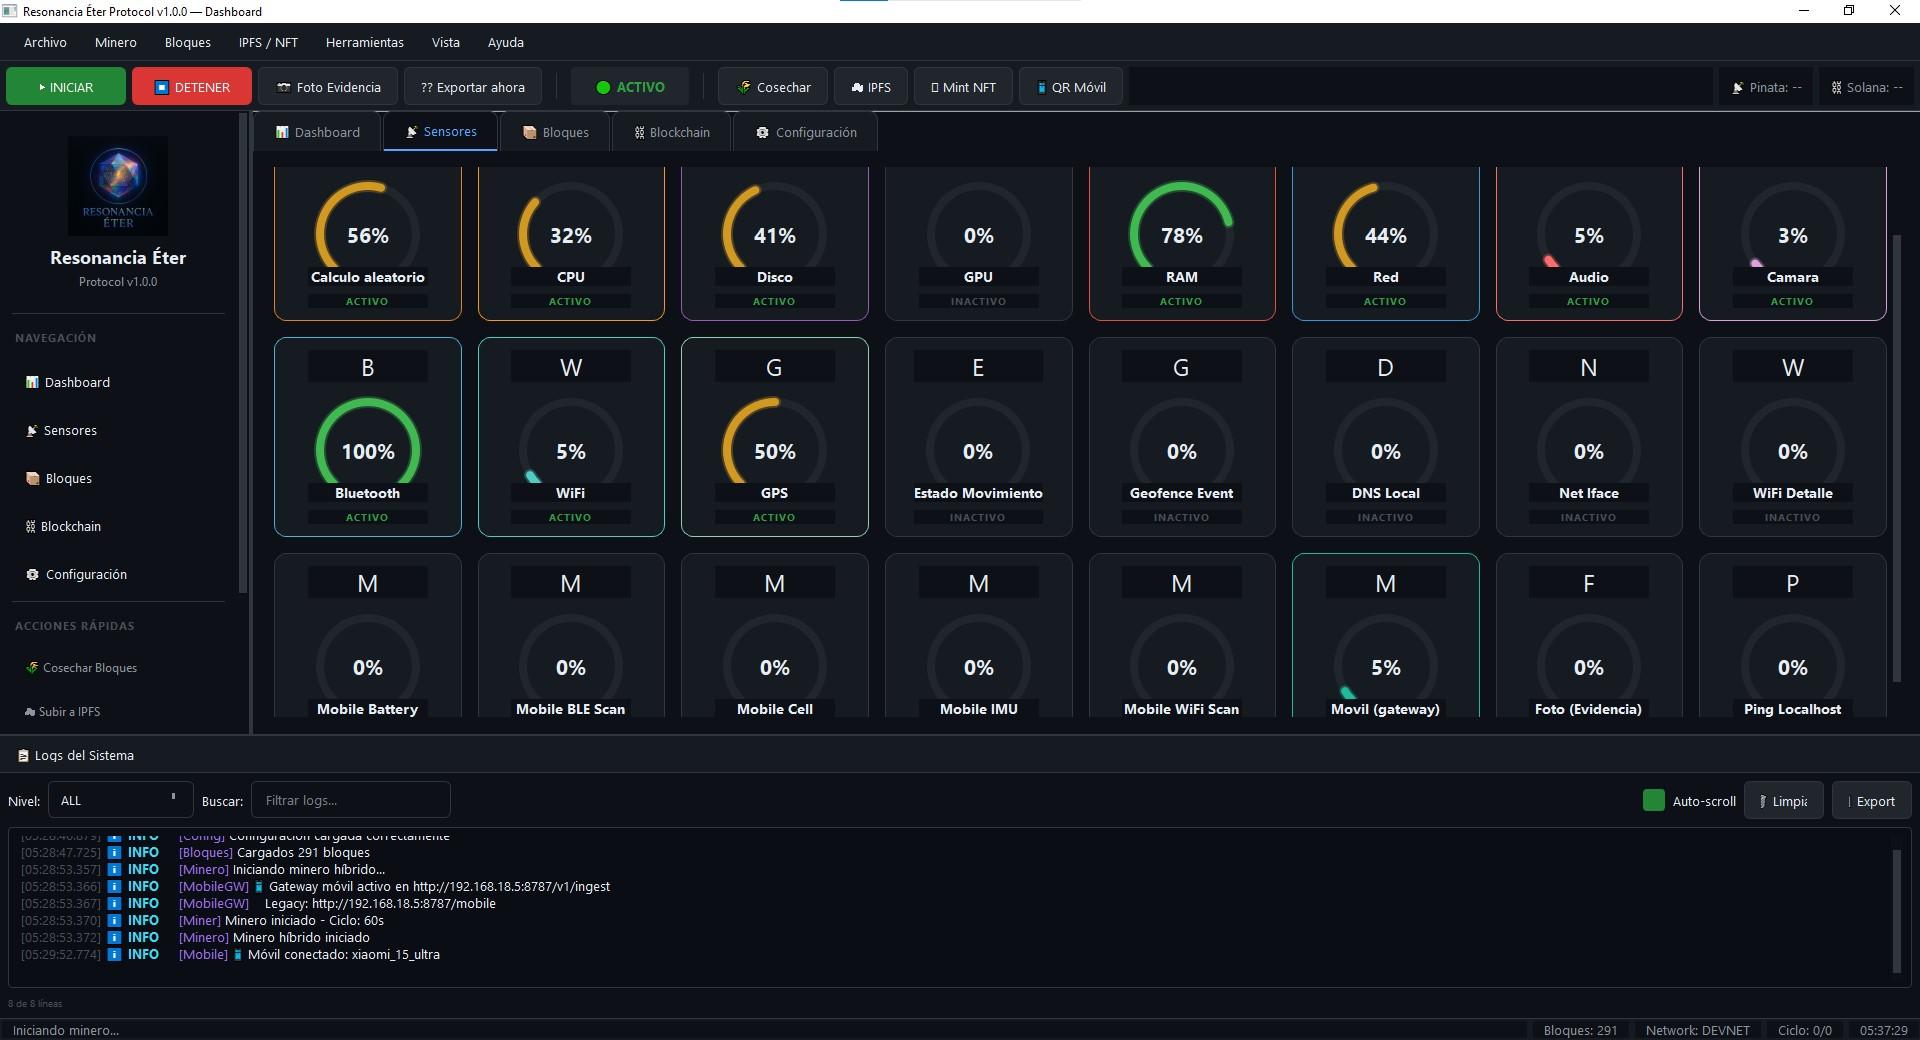Switch to the Dashboard tab
Screen dimensions: 1920x1040
pos(317,132)
